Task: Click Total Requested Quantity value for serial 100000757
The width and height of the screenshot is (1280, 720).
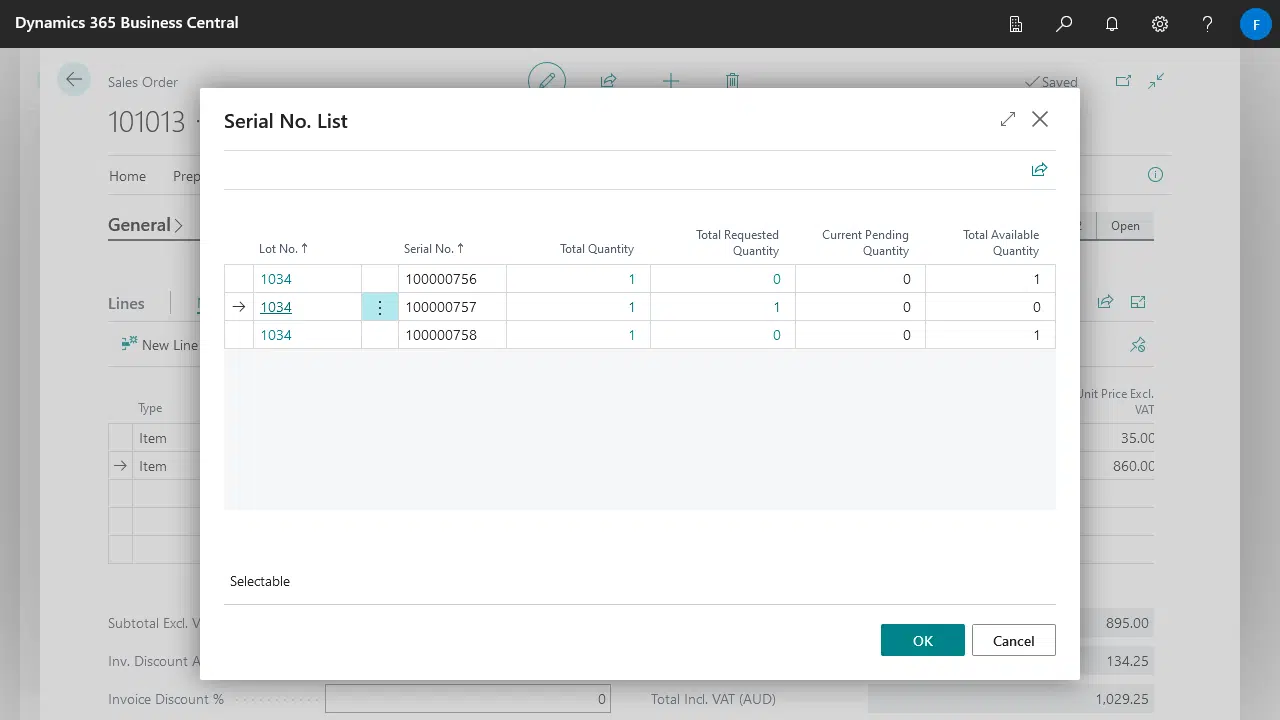Action: pyautogui.click(x=776, y=307)
